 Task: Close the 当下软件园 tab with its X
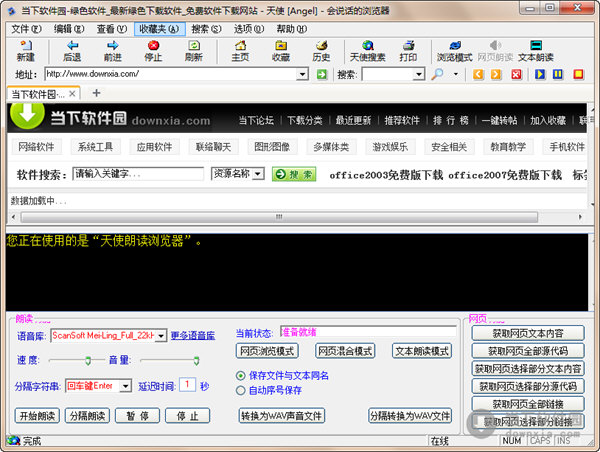[72, 94]
